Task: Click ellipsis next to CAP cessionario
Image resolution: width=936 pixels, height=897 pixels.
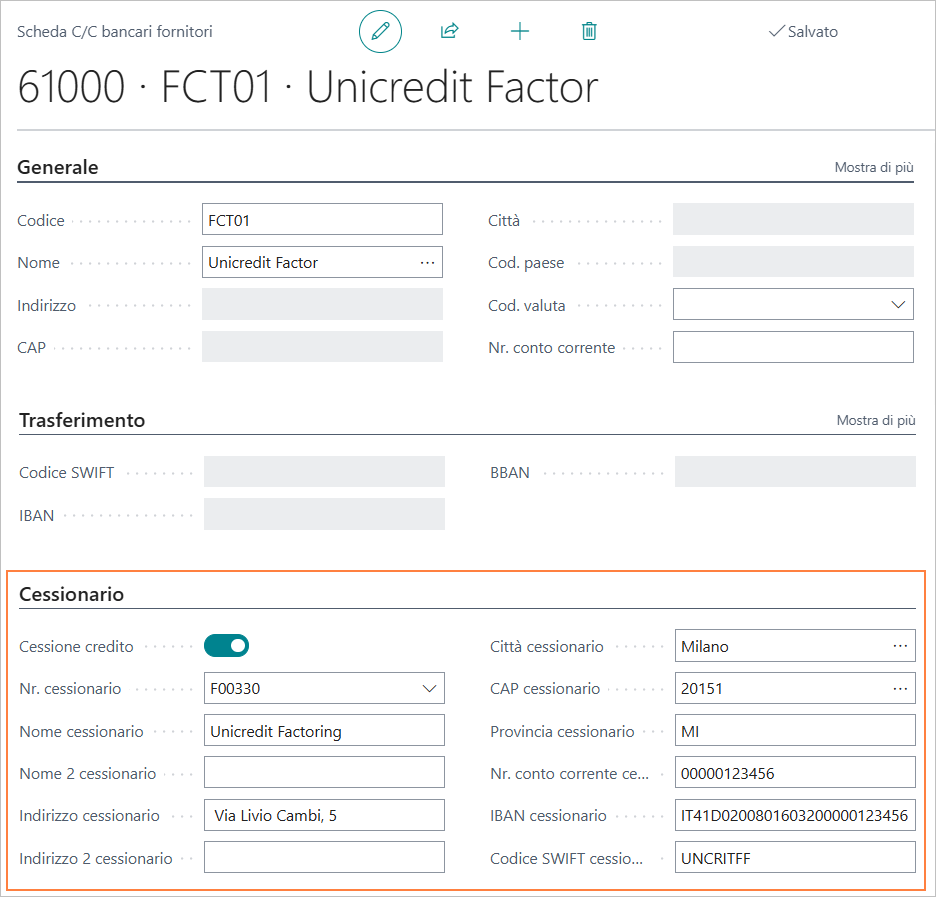Action: pyautogui.click(x=901, y=688)
